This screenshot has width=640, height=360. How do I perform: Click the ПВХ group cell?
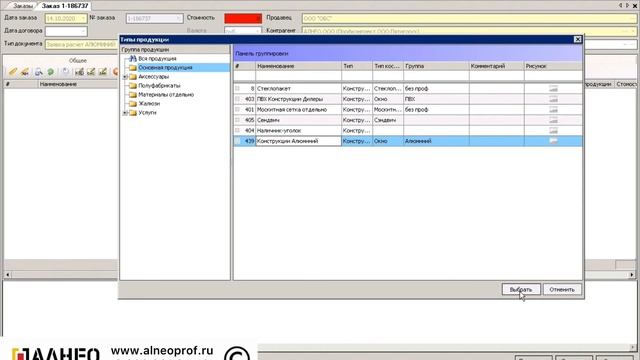pos(436,99)
